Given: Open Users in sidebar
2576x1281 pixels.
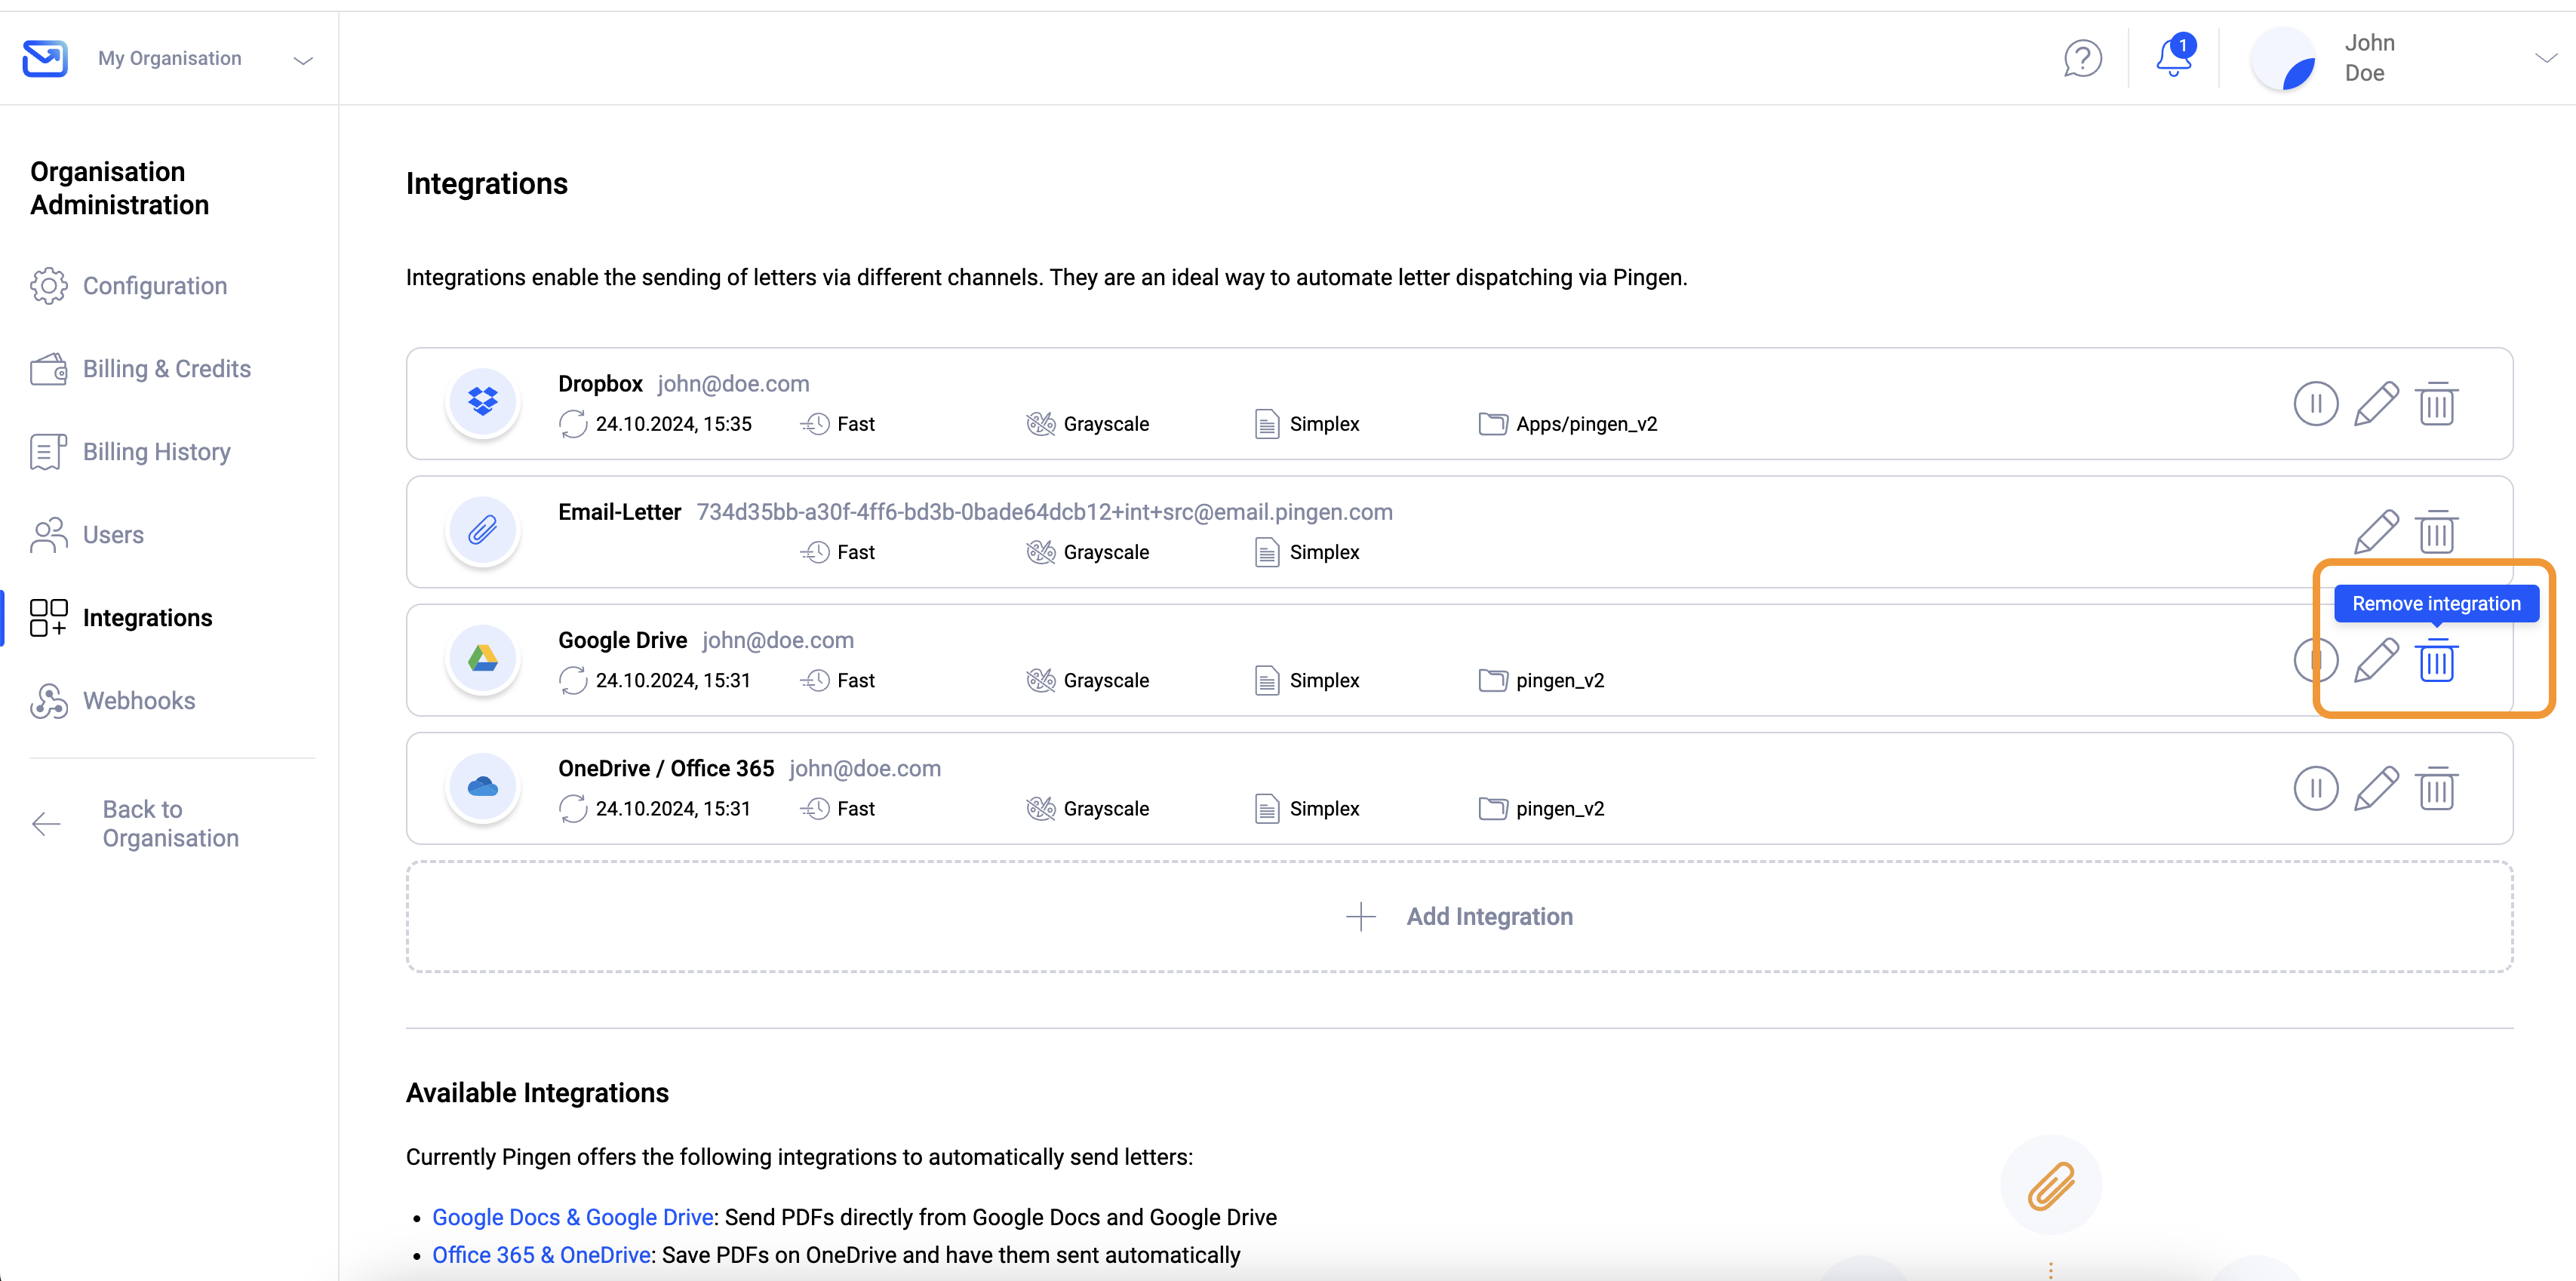Looking at the screenshot, I should (87, 535).
